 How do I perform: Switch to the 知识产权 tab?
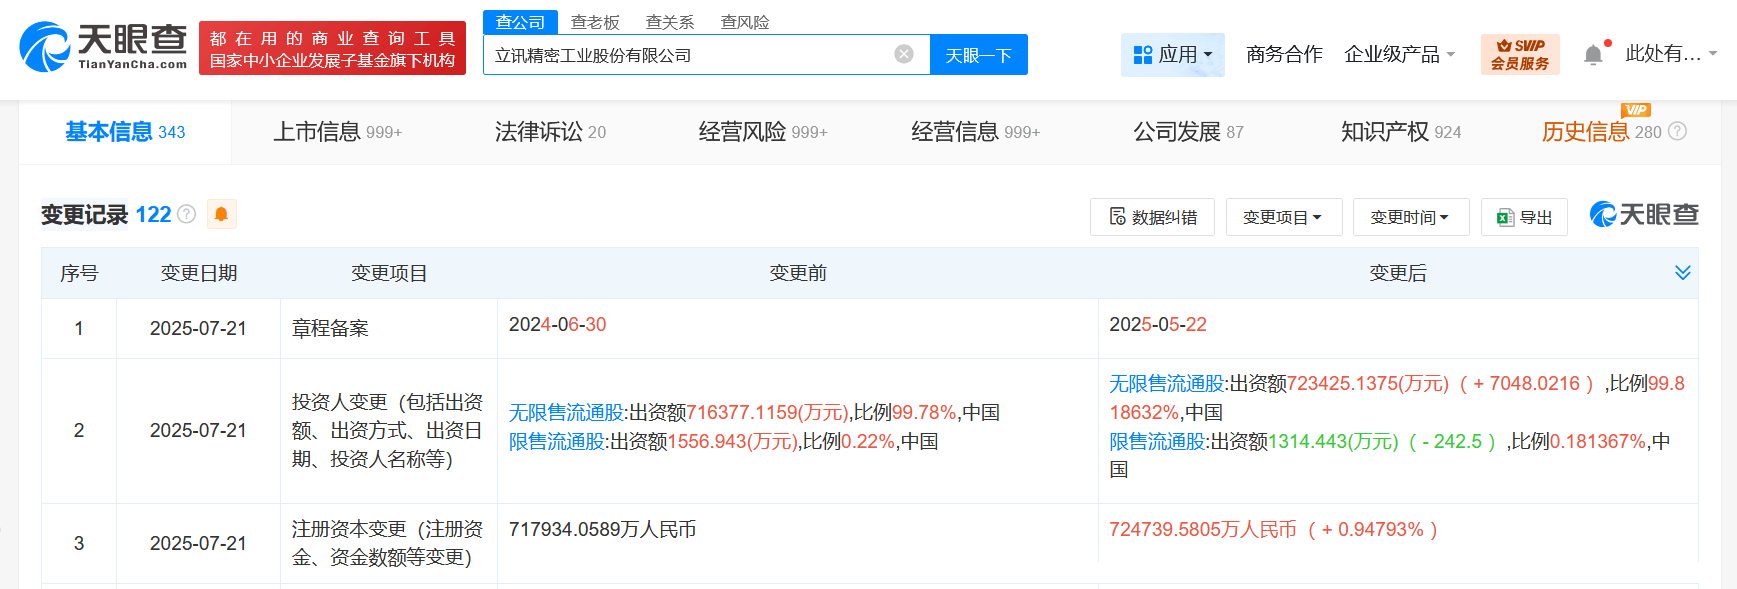click(x=1400, y=132)
